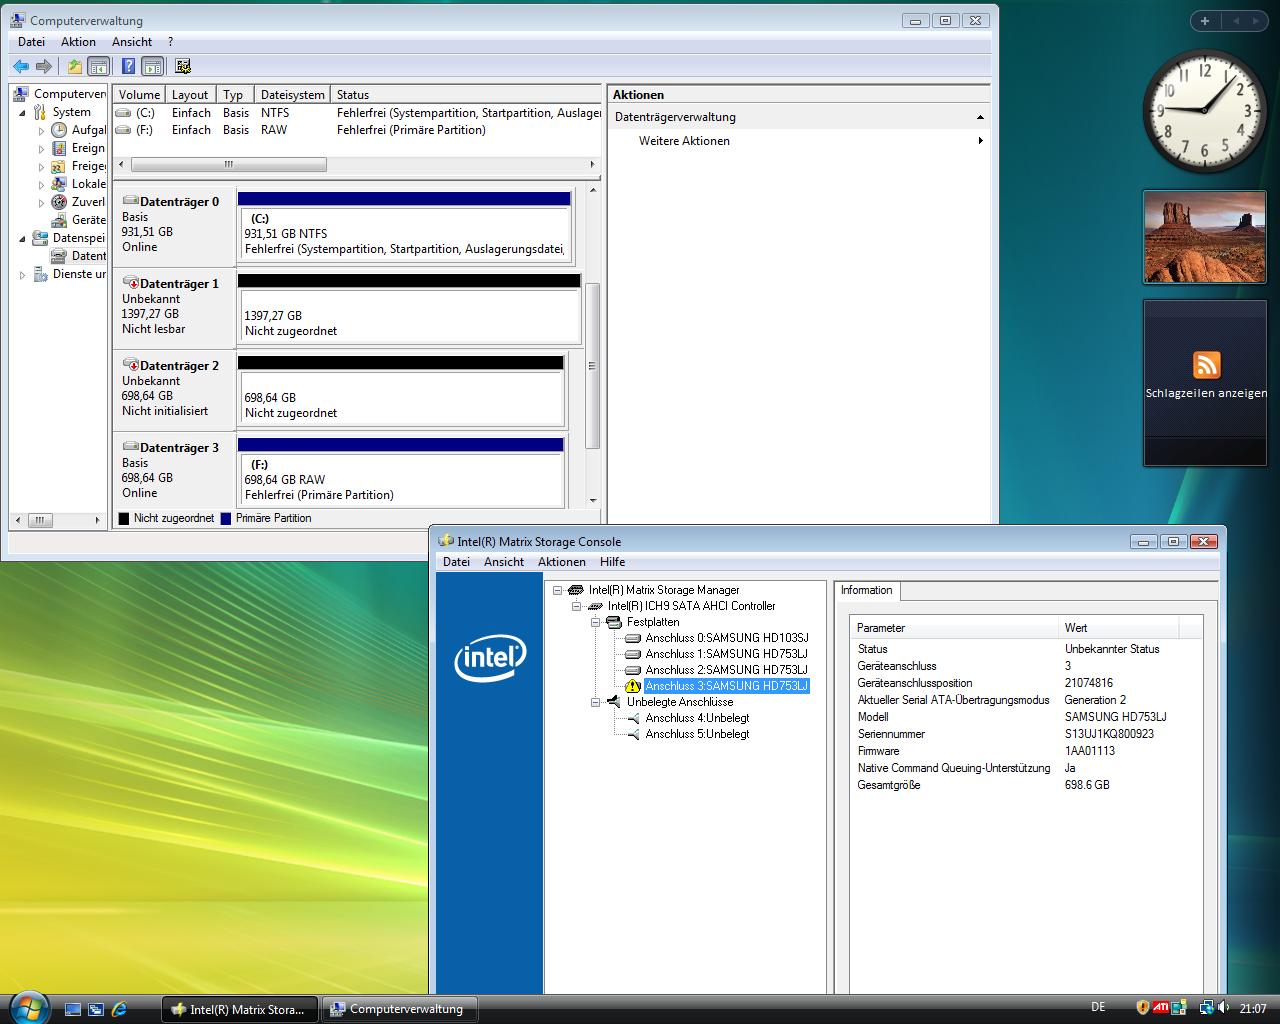Collapse the Unbelegte Anschlüsse node

(x=596, y=702)
